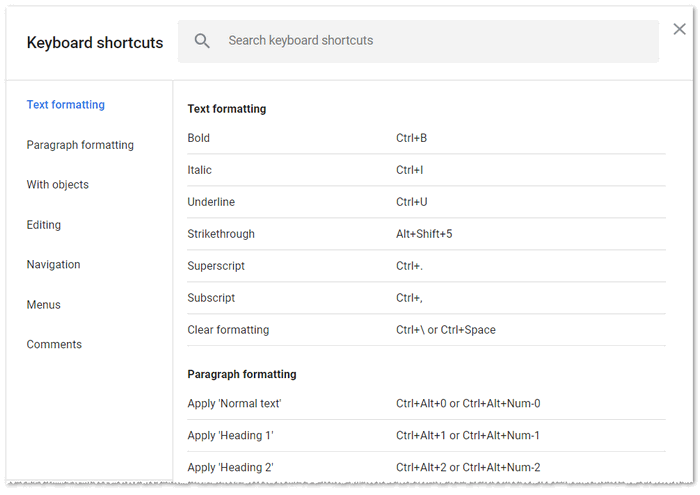Select the Strikethrough shortcut entry
700x495 pixels.
pyautogui.click(x=426, y=234)
